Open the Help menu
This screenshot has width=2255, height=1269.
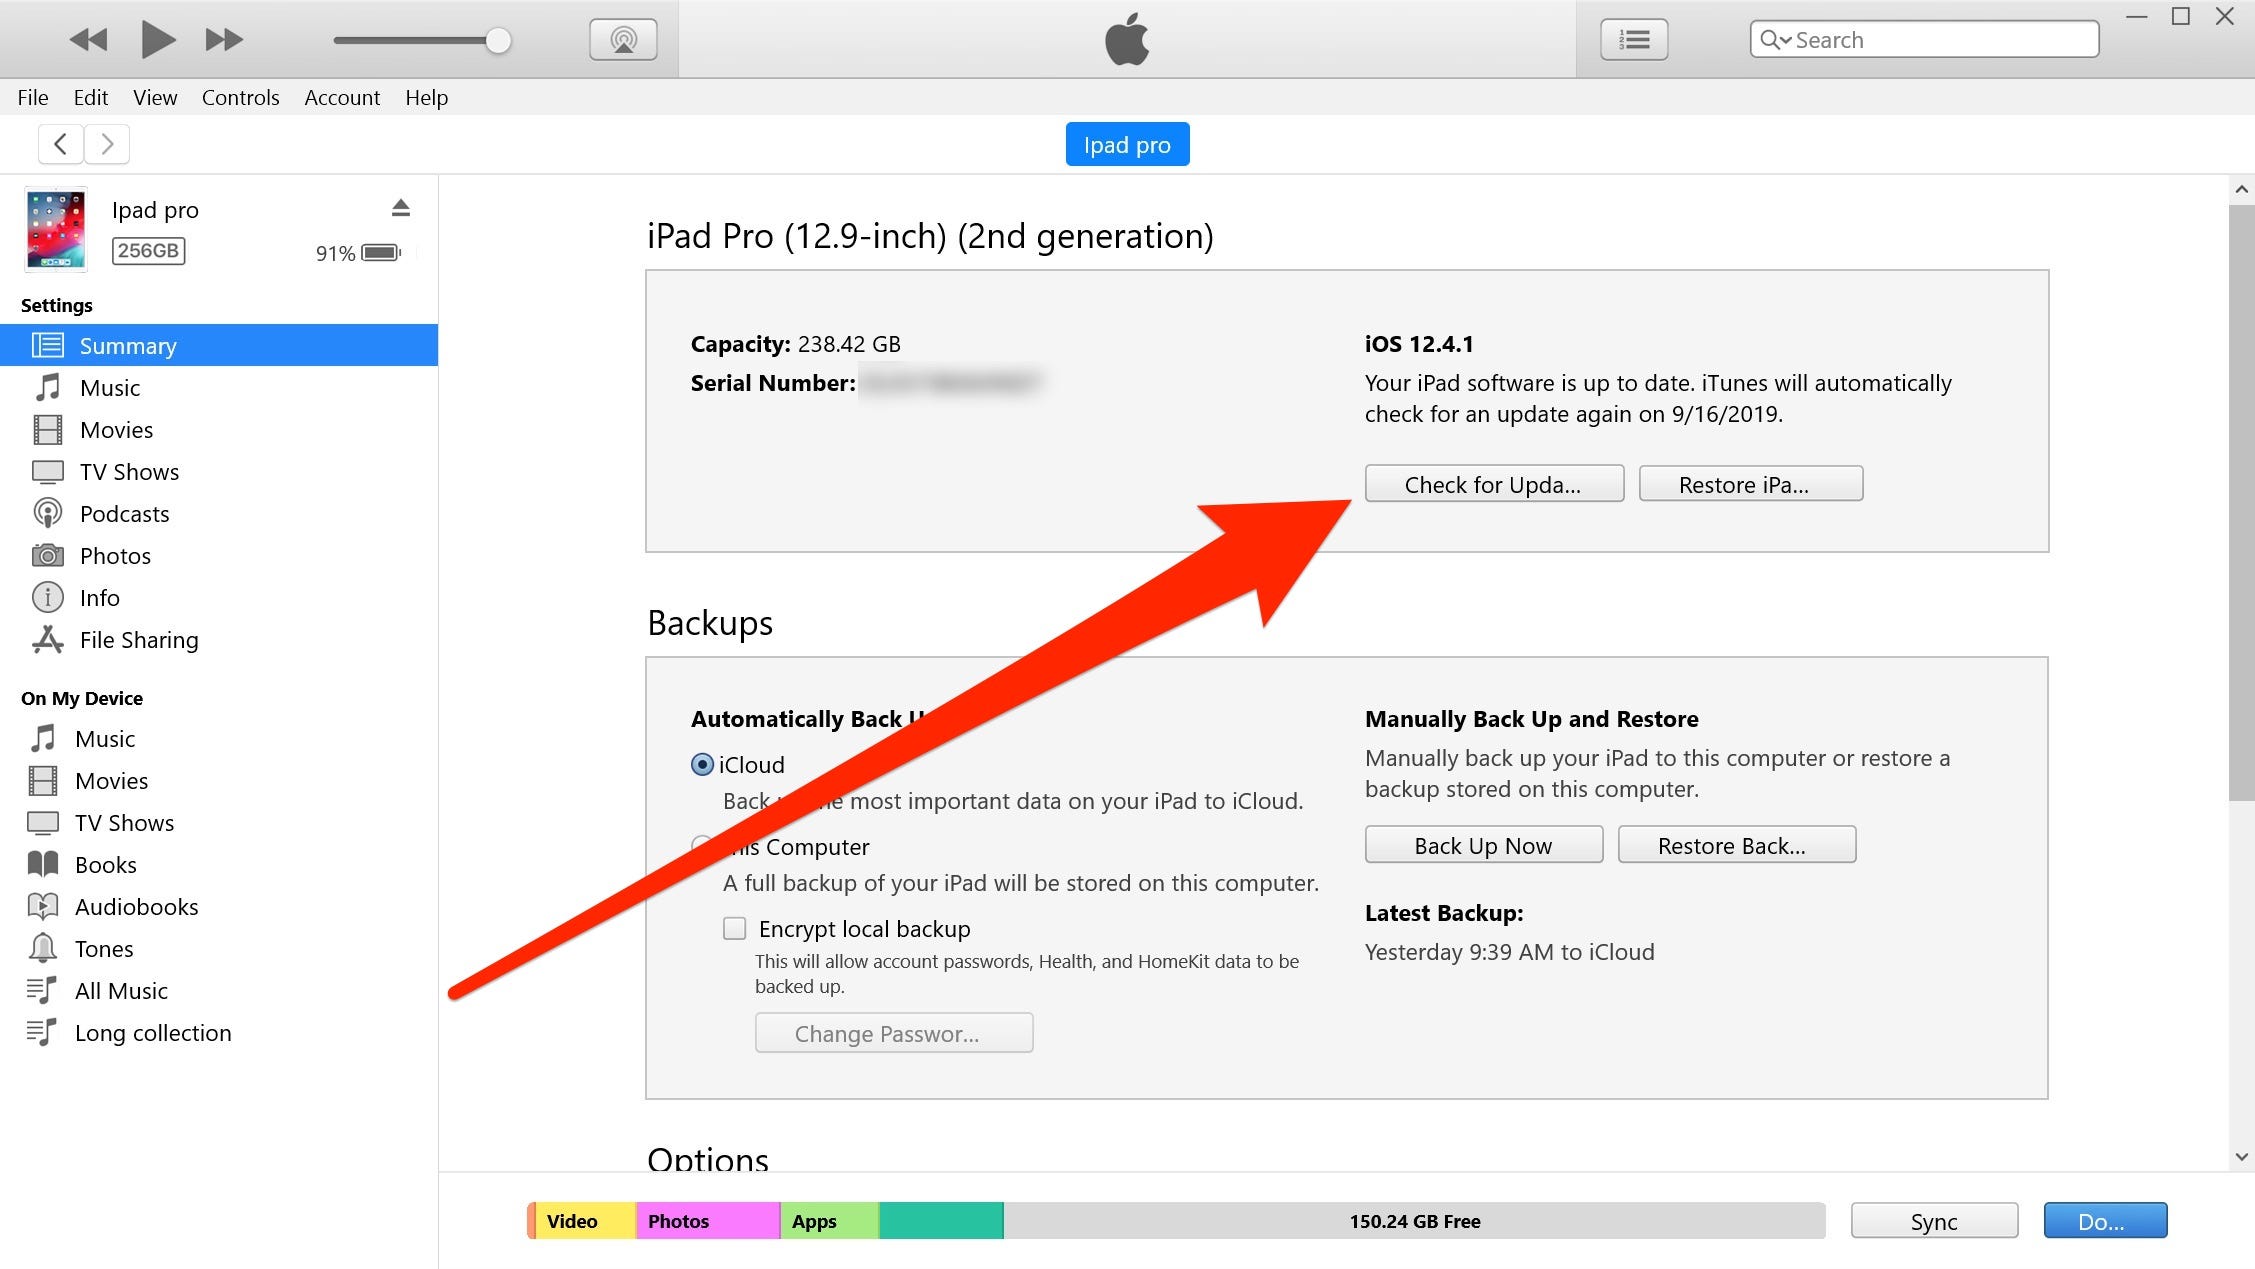[426, 97]
